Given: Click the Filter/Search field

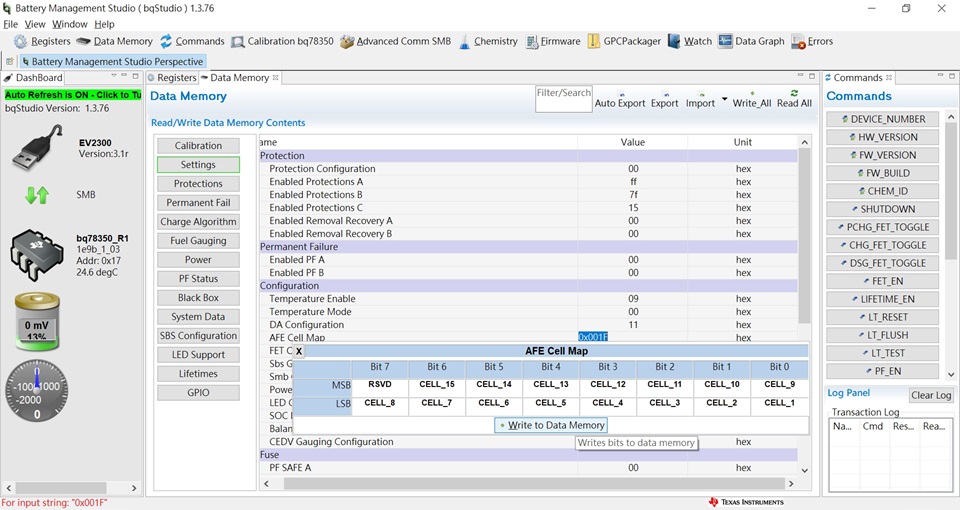Looking at the screenshot, I should point(563,99).
